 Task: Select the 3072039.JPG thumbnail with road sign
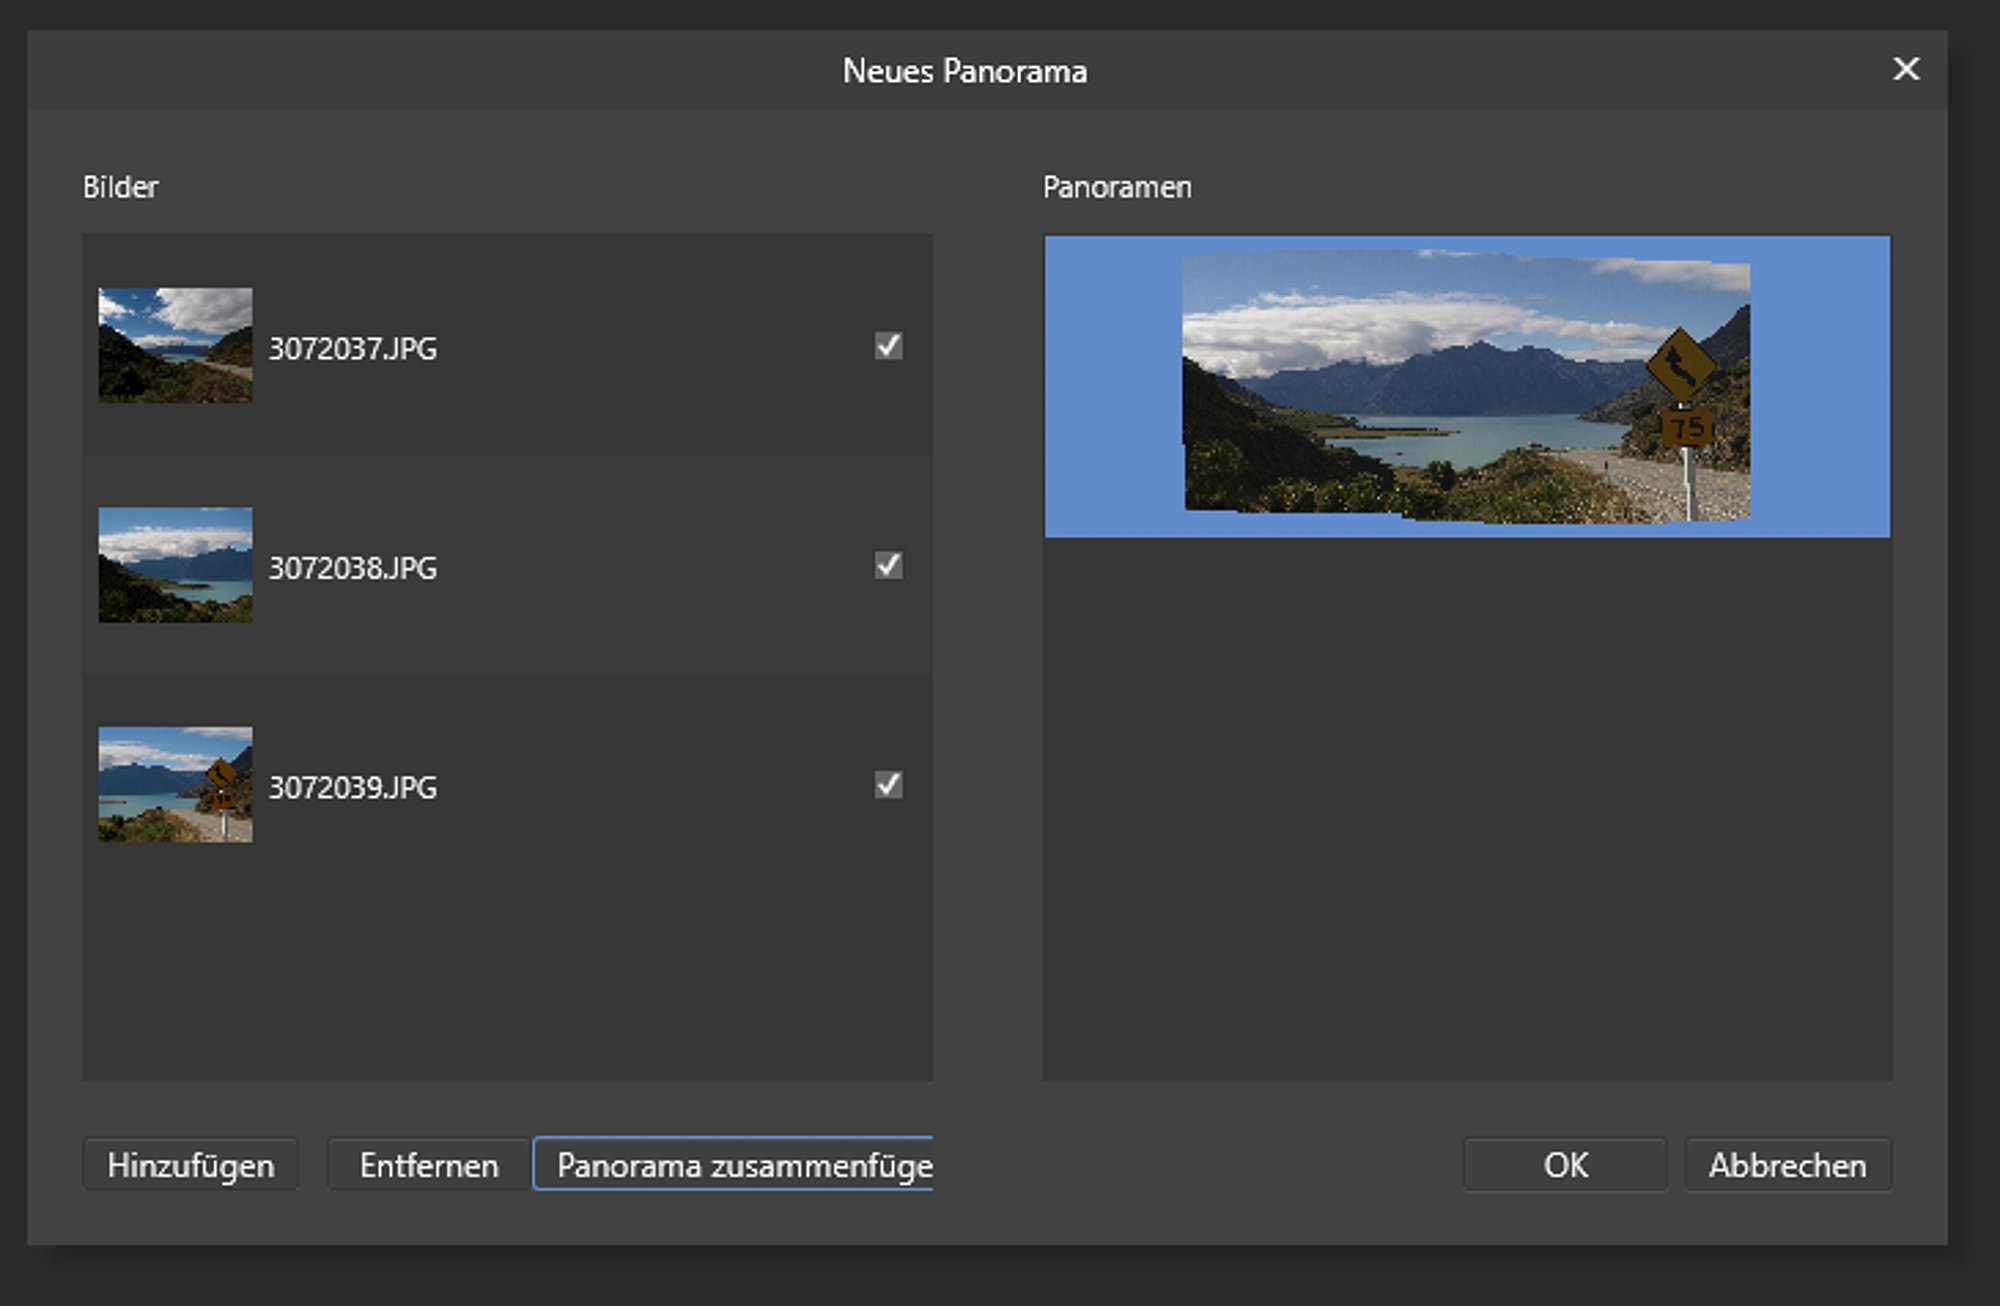pyautogui.click(x=175, y=785)
